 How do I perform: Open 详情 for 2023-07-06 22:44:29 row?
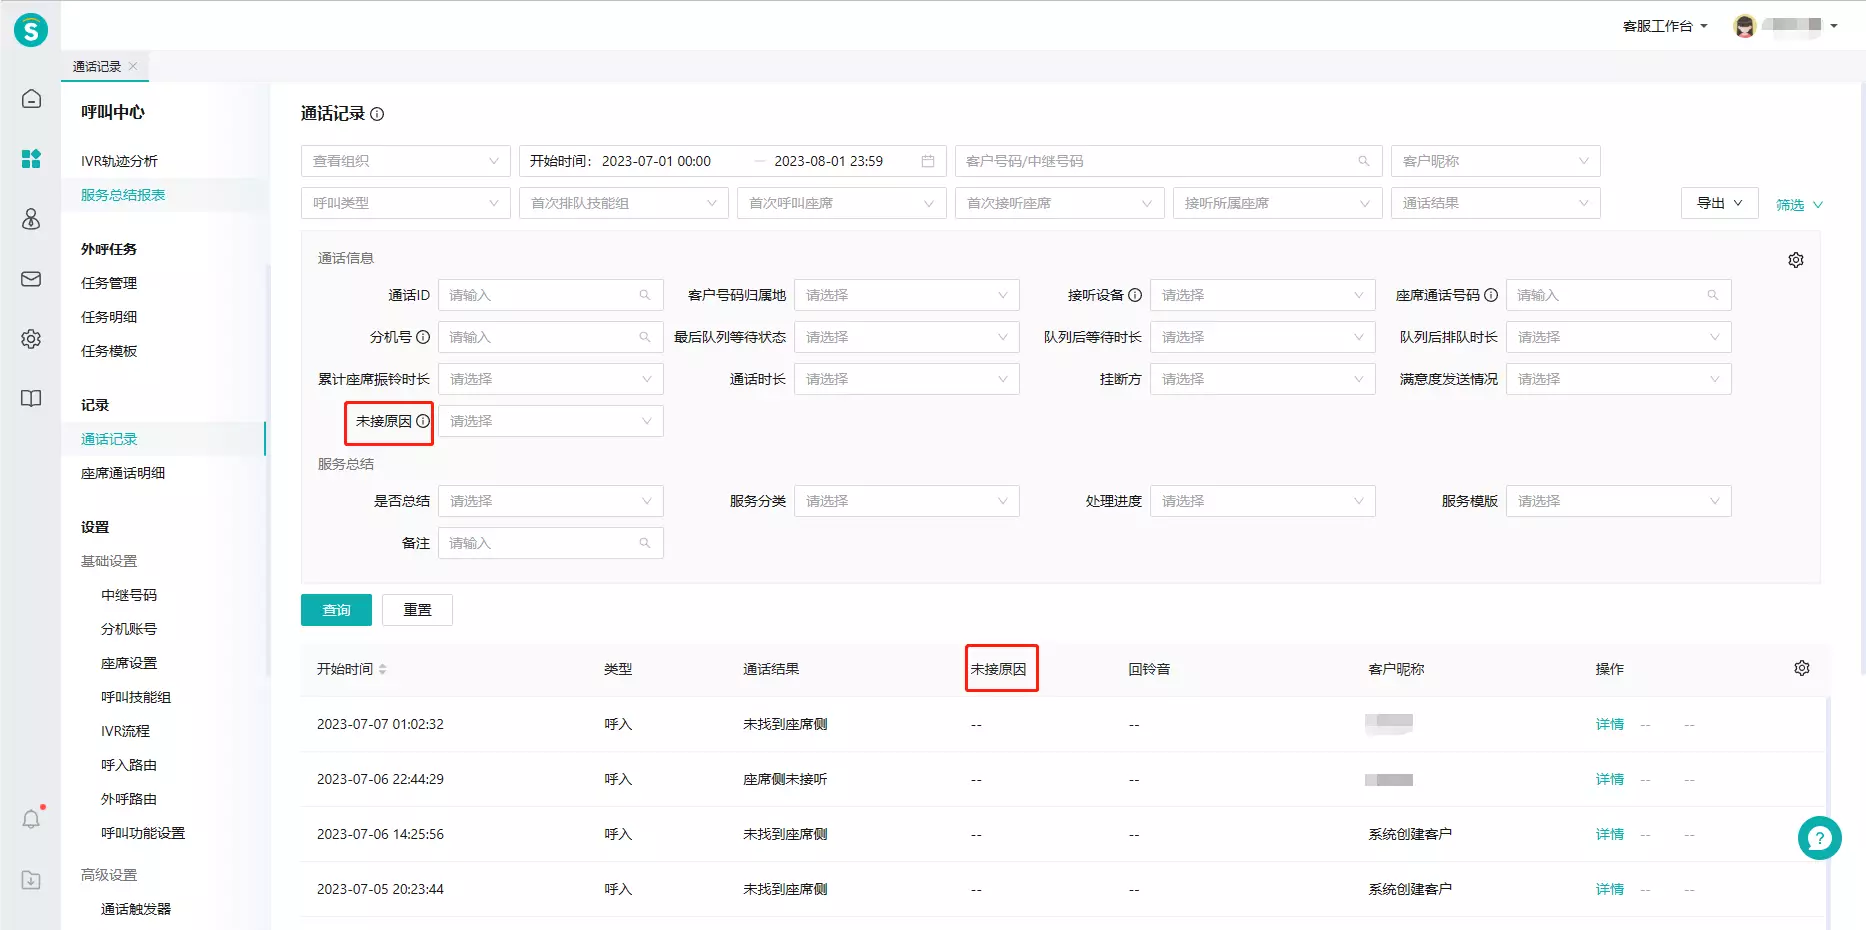[x=1610, y=779]
